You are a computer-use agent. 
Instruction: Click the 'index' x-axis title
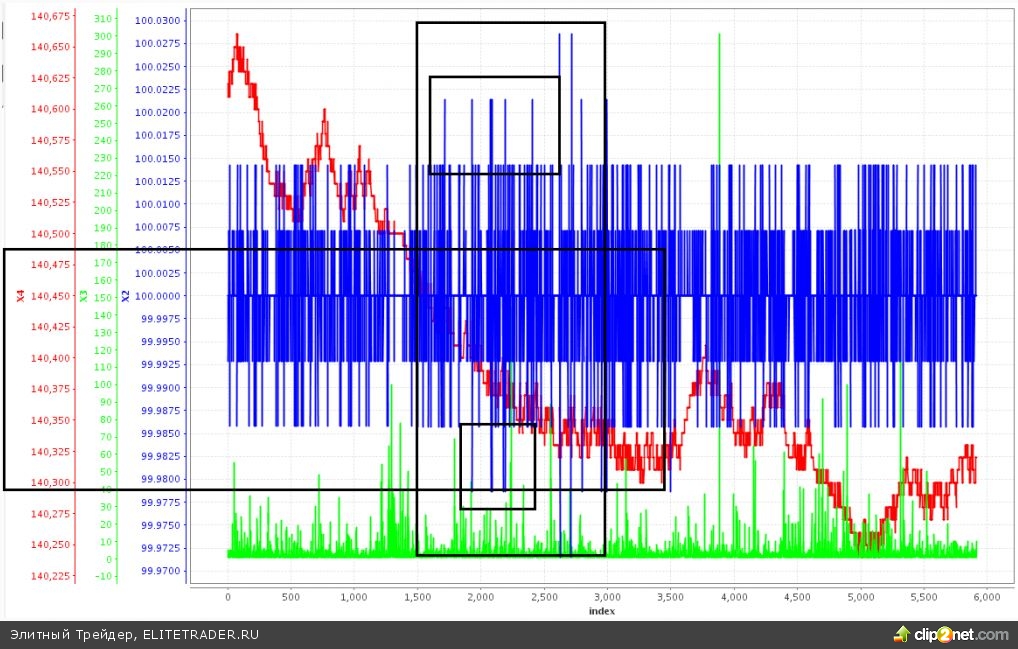tap(601, 611)
